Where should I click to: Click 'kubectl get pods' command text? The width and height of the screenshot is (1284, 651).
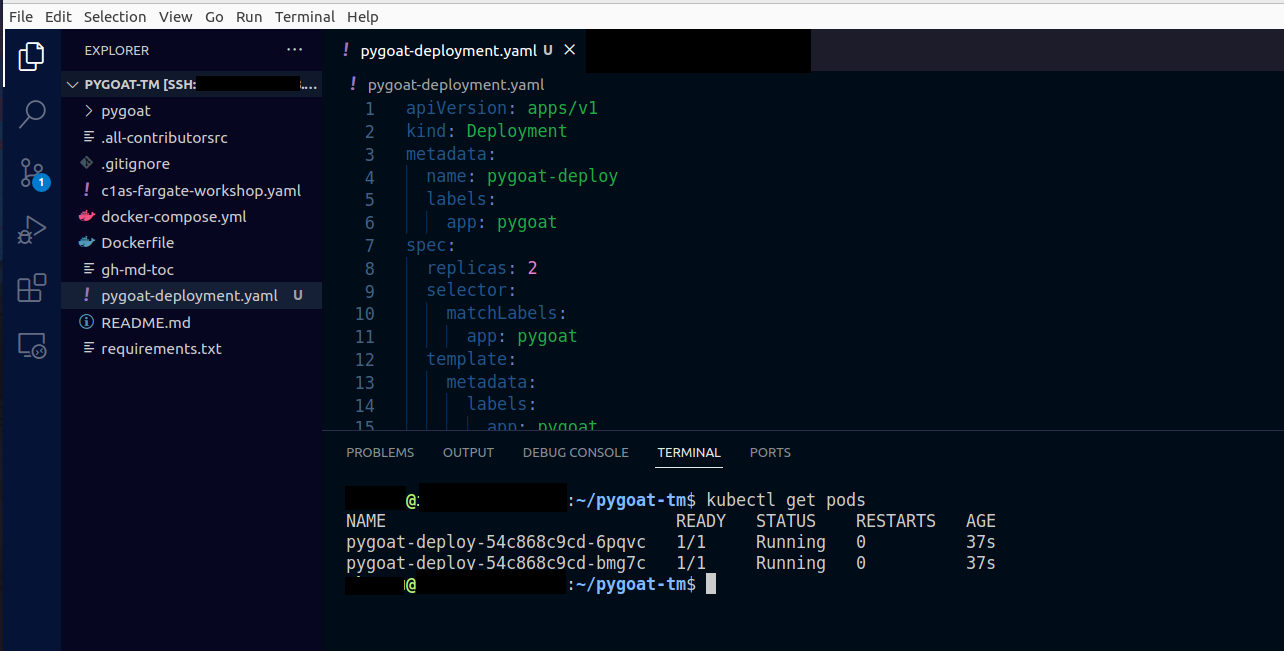click(786, 500)
